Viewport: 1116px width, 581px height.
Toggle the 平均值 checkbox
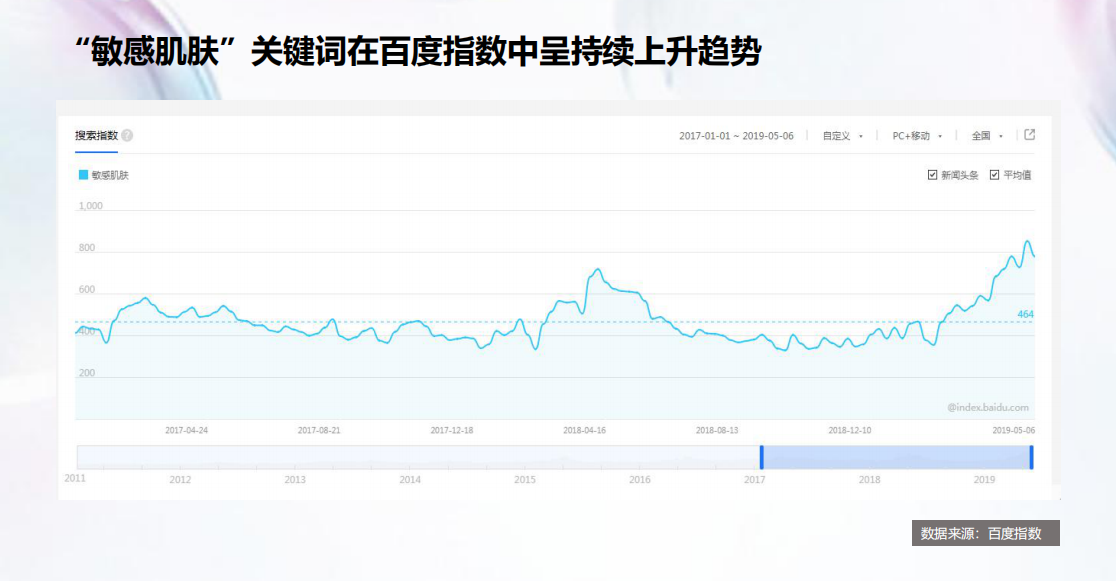pos(994,175)
